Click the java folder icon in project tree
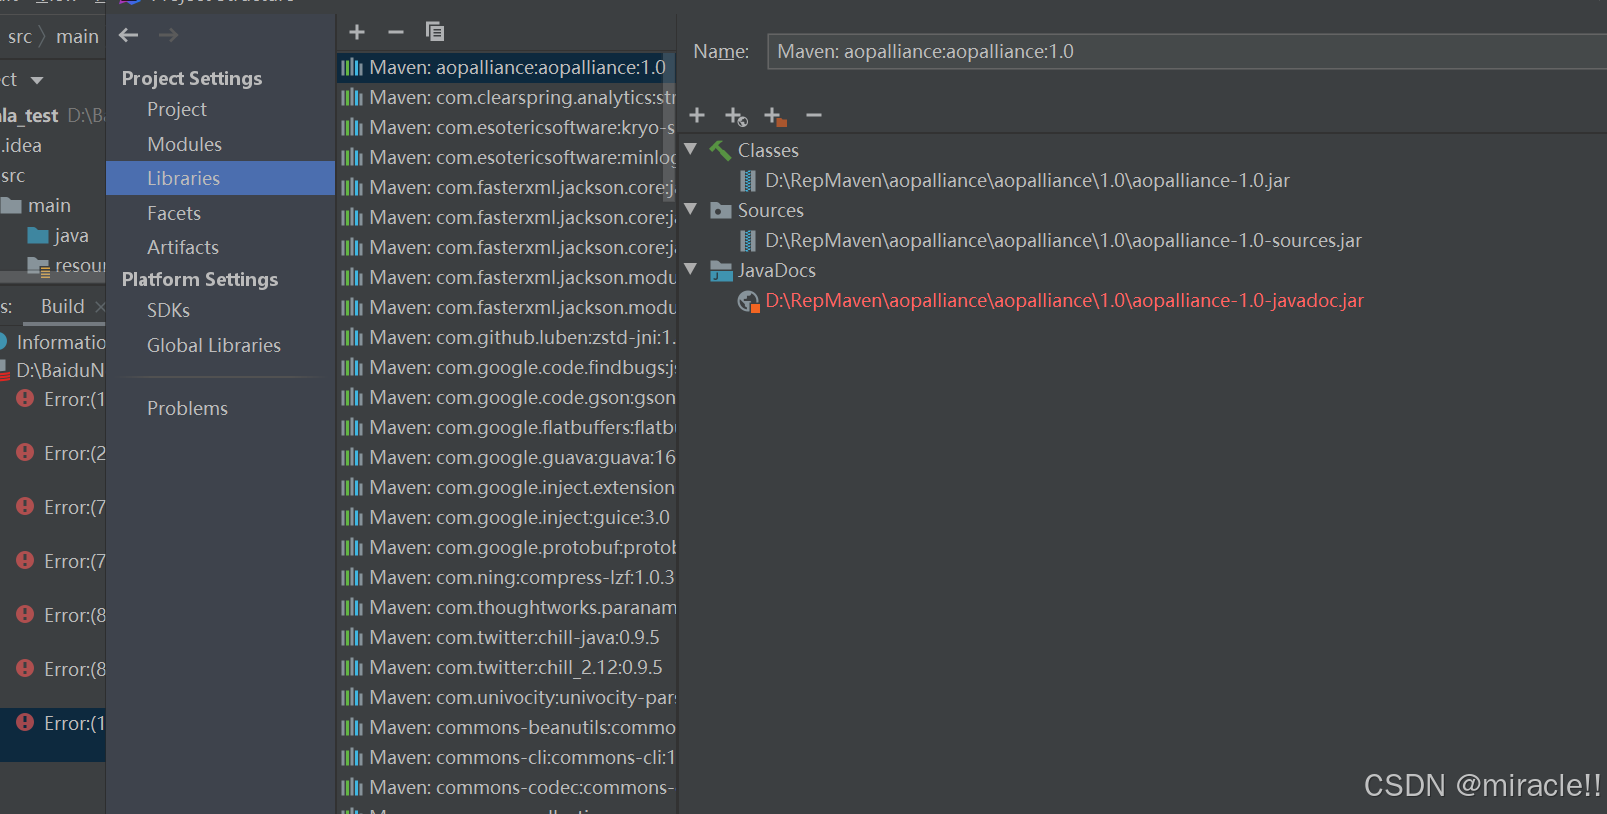The height and width of the screenshot is (814, 1607). (39, 236)
